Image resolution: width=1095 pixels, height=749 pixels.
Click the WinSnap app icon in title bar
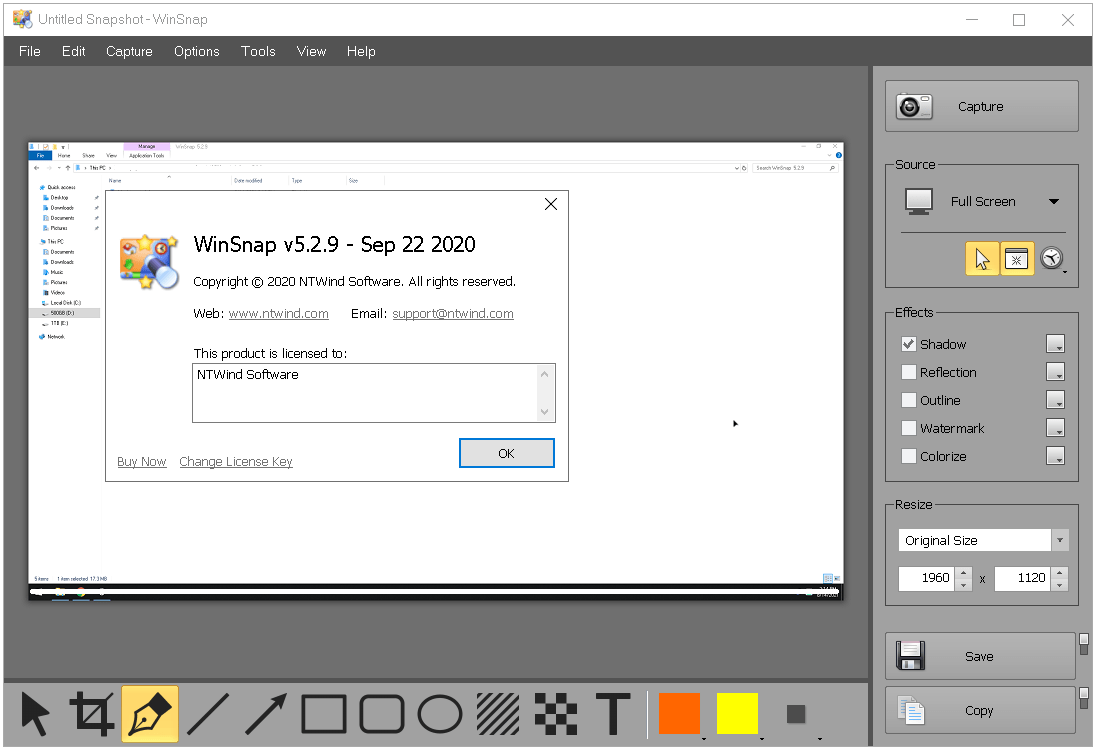[22, 19]
